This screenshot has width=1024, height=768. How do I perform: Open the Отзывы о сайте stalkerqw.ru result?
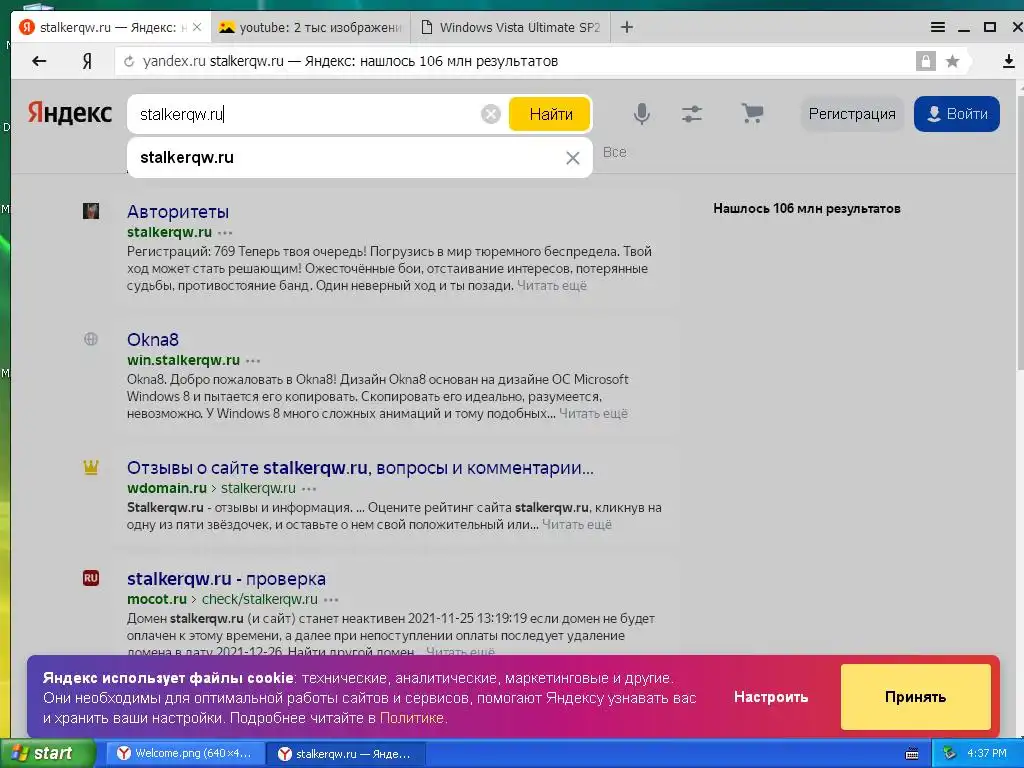coord(360,468)
